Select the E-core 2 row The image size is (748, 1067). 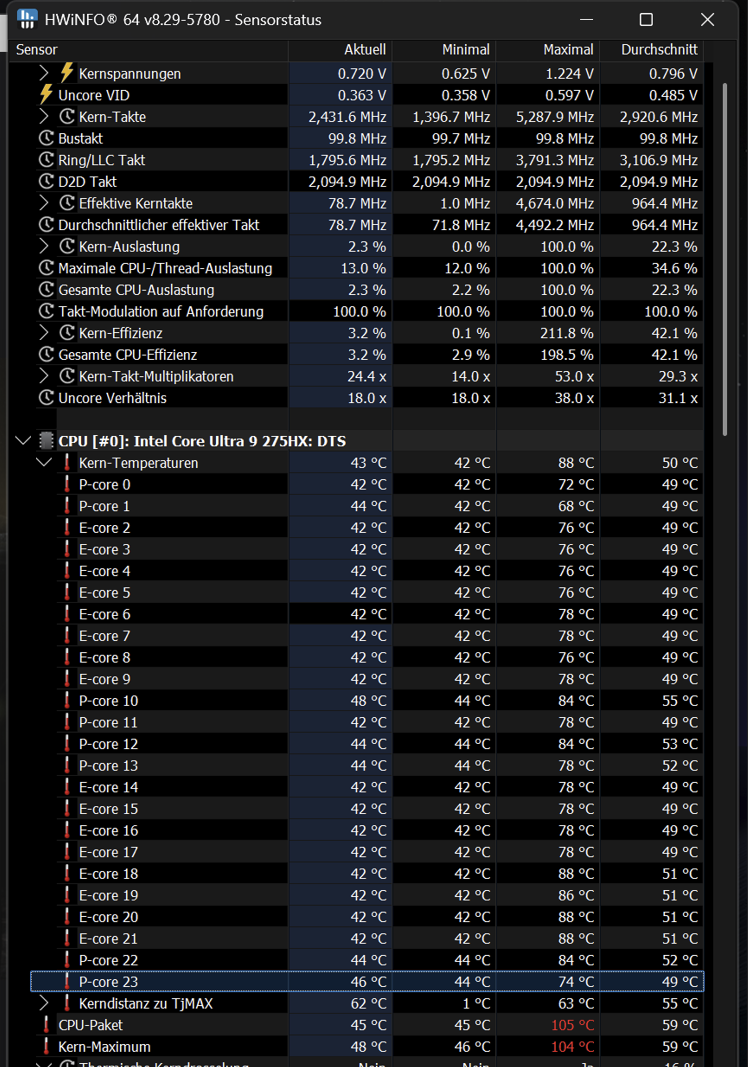pyautogui.click(x=368, y=527)
